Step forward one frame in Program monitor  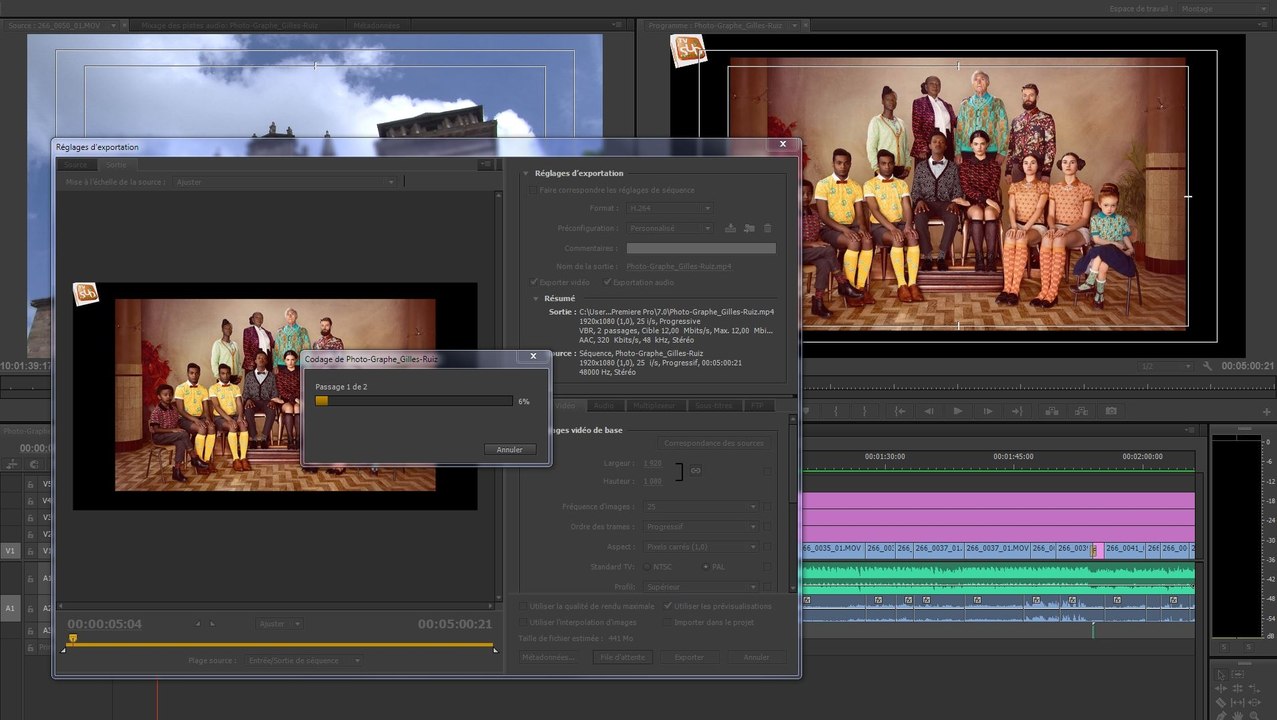click(x=988, y=411)
